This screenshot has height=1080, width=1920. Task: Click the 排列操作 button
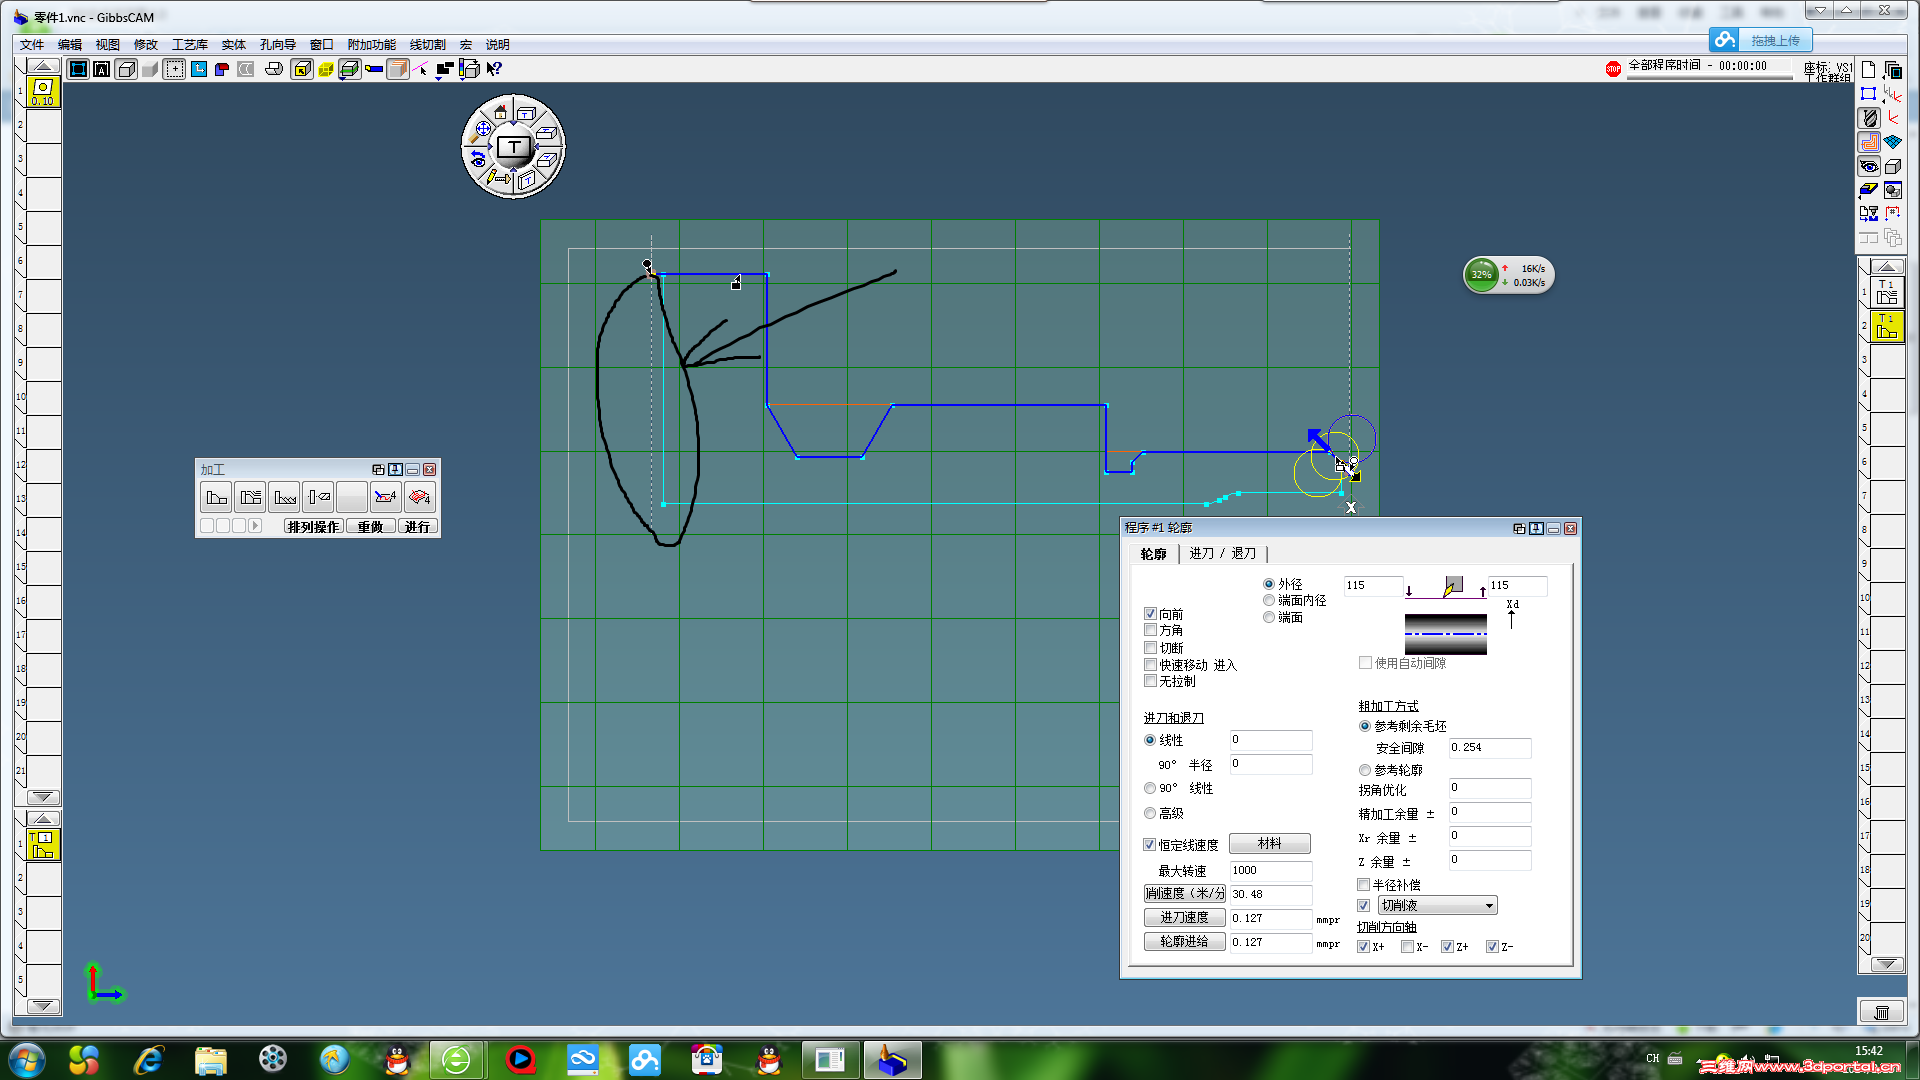pyautogui.click(x=313, y=526)
